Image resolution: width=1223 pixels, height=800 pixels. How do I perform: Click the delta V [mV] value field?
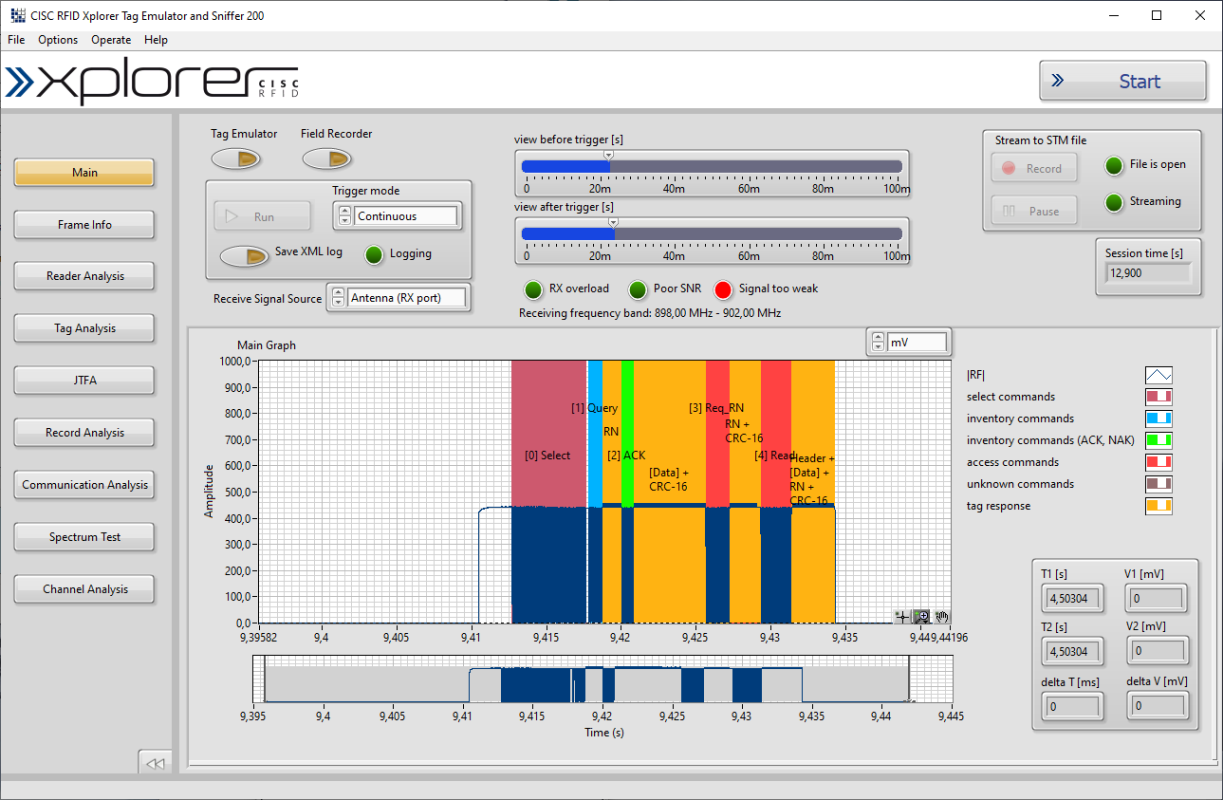tap(1157, 706)
